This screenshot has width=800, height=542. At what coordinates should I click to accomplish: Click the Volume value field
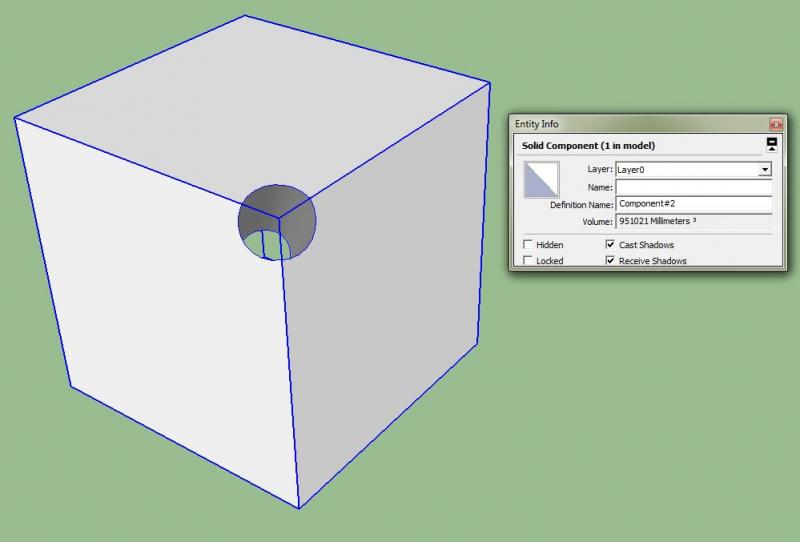click(x=693, y=221)
